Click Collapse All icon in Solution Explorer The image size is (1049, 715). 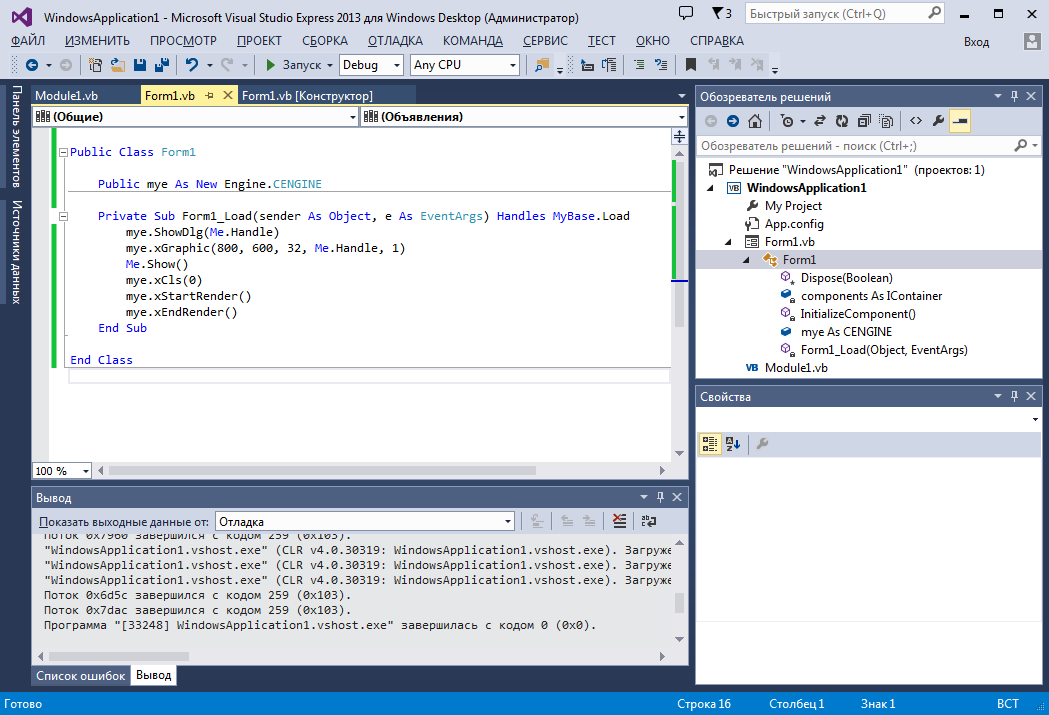click(864, 121)
